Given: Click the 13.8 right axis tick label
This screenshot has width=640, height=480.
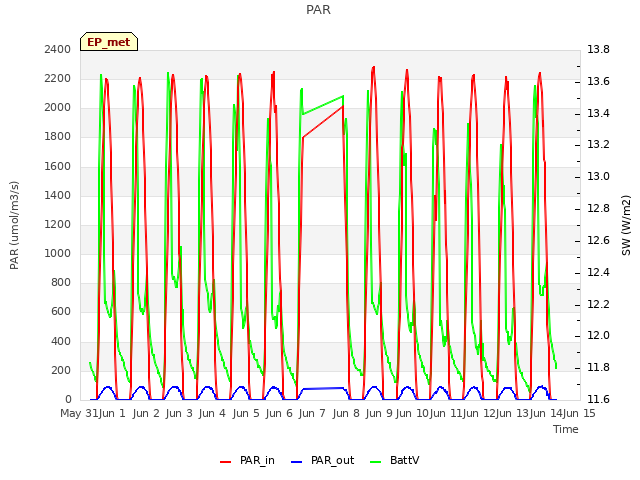Looking at the screenshot, I should point(598,49).
